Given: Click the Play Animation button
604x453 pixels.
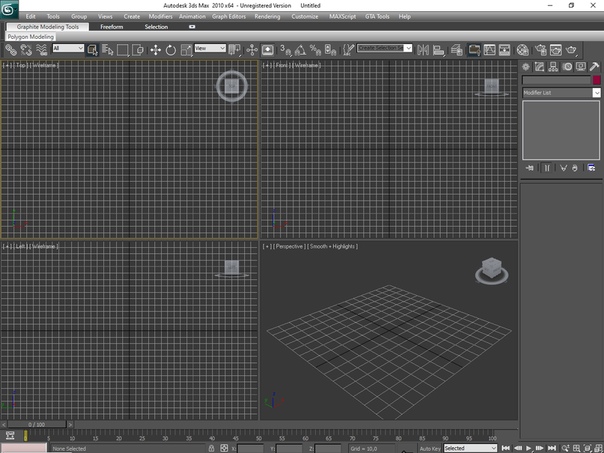Looking at the screenshot, I should tap(529, 448).
